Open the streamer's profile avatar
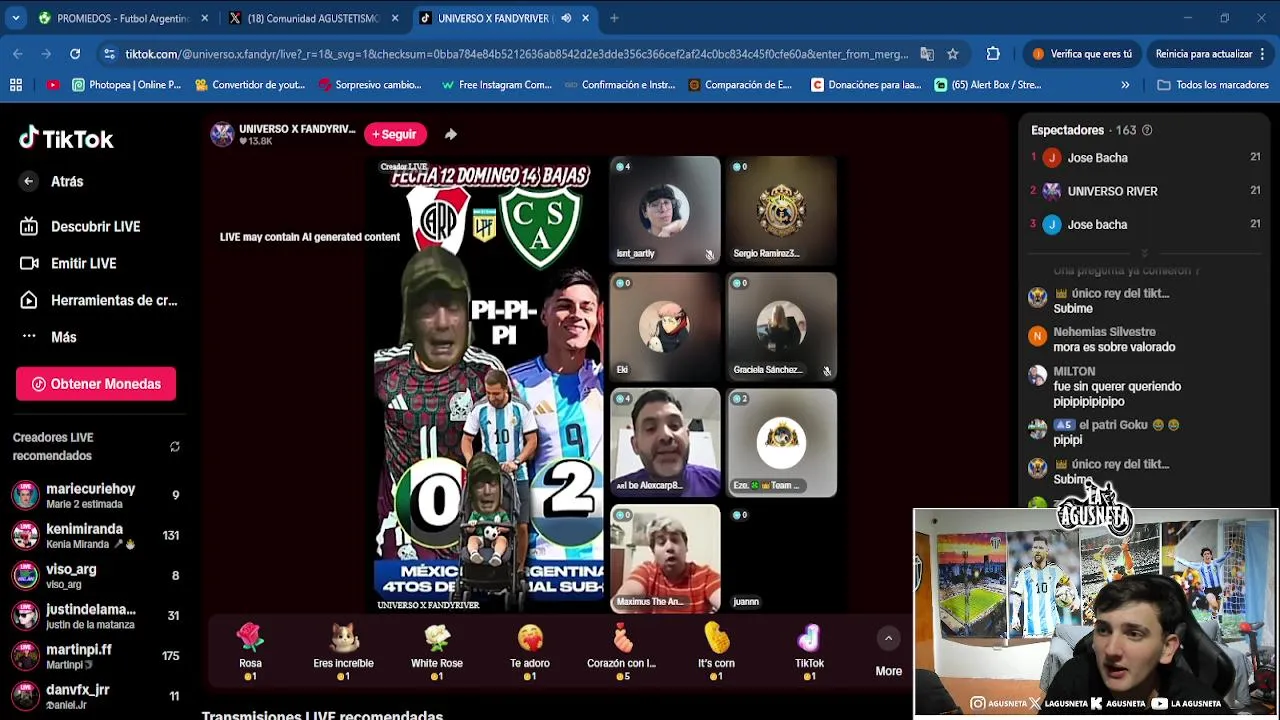The image size is (1280, 720). (x=222, y=134)
